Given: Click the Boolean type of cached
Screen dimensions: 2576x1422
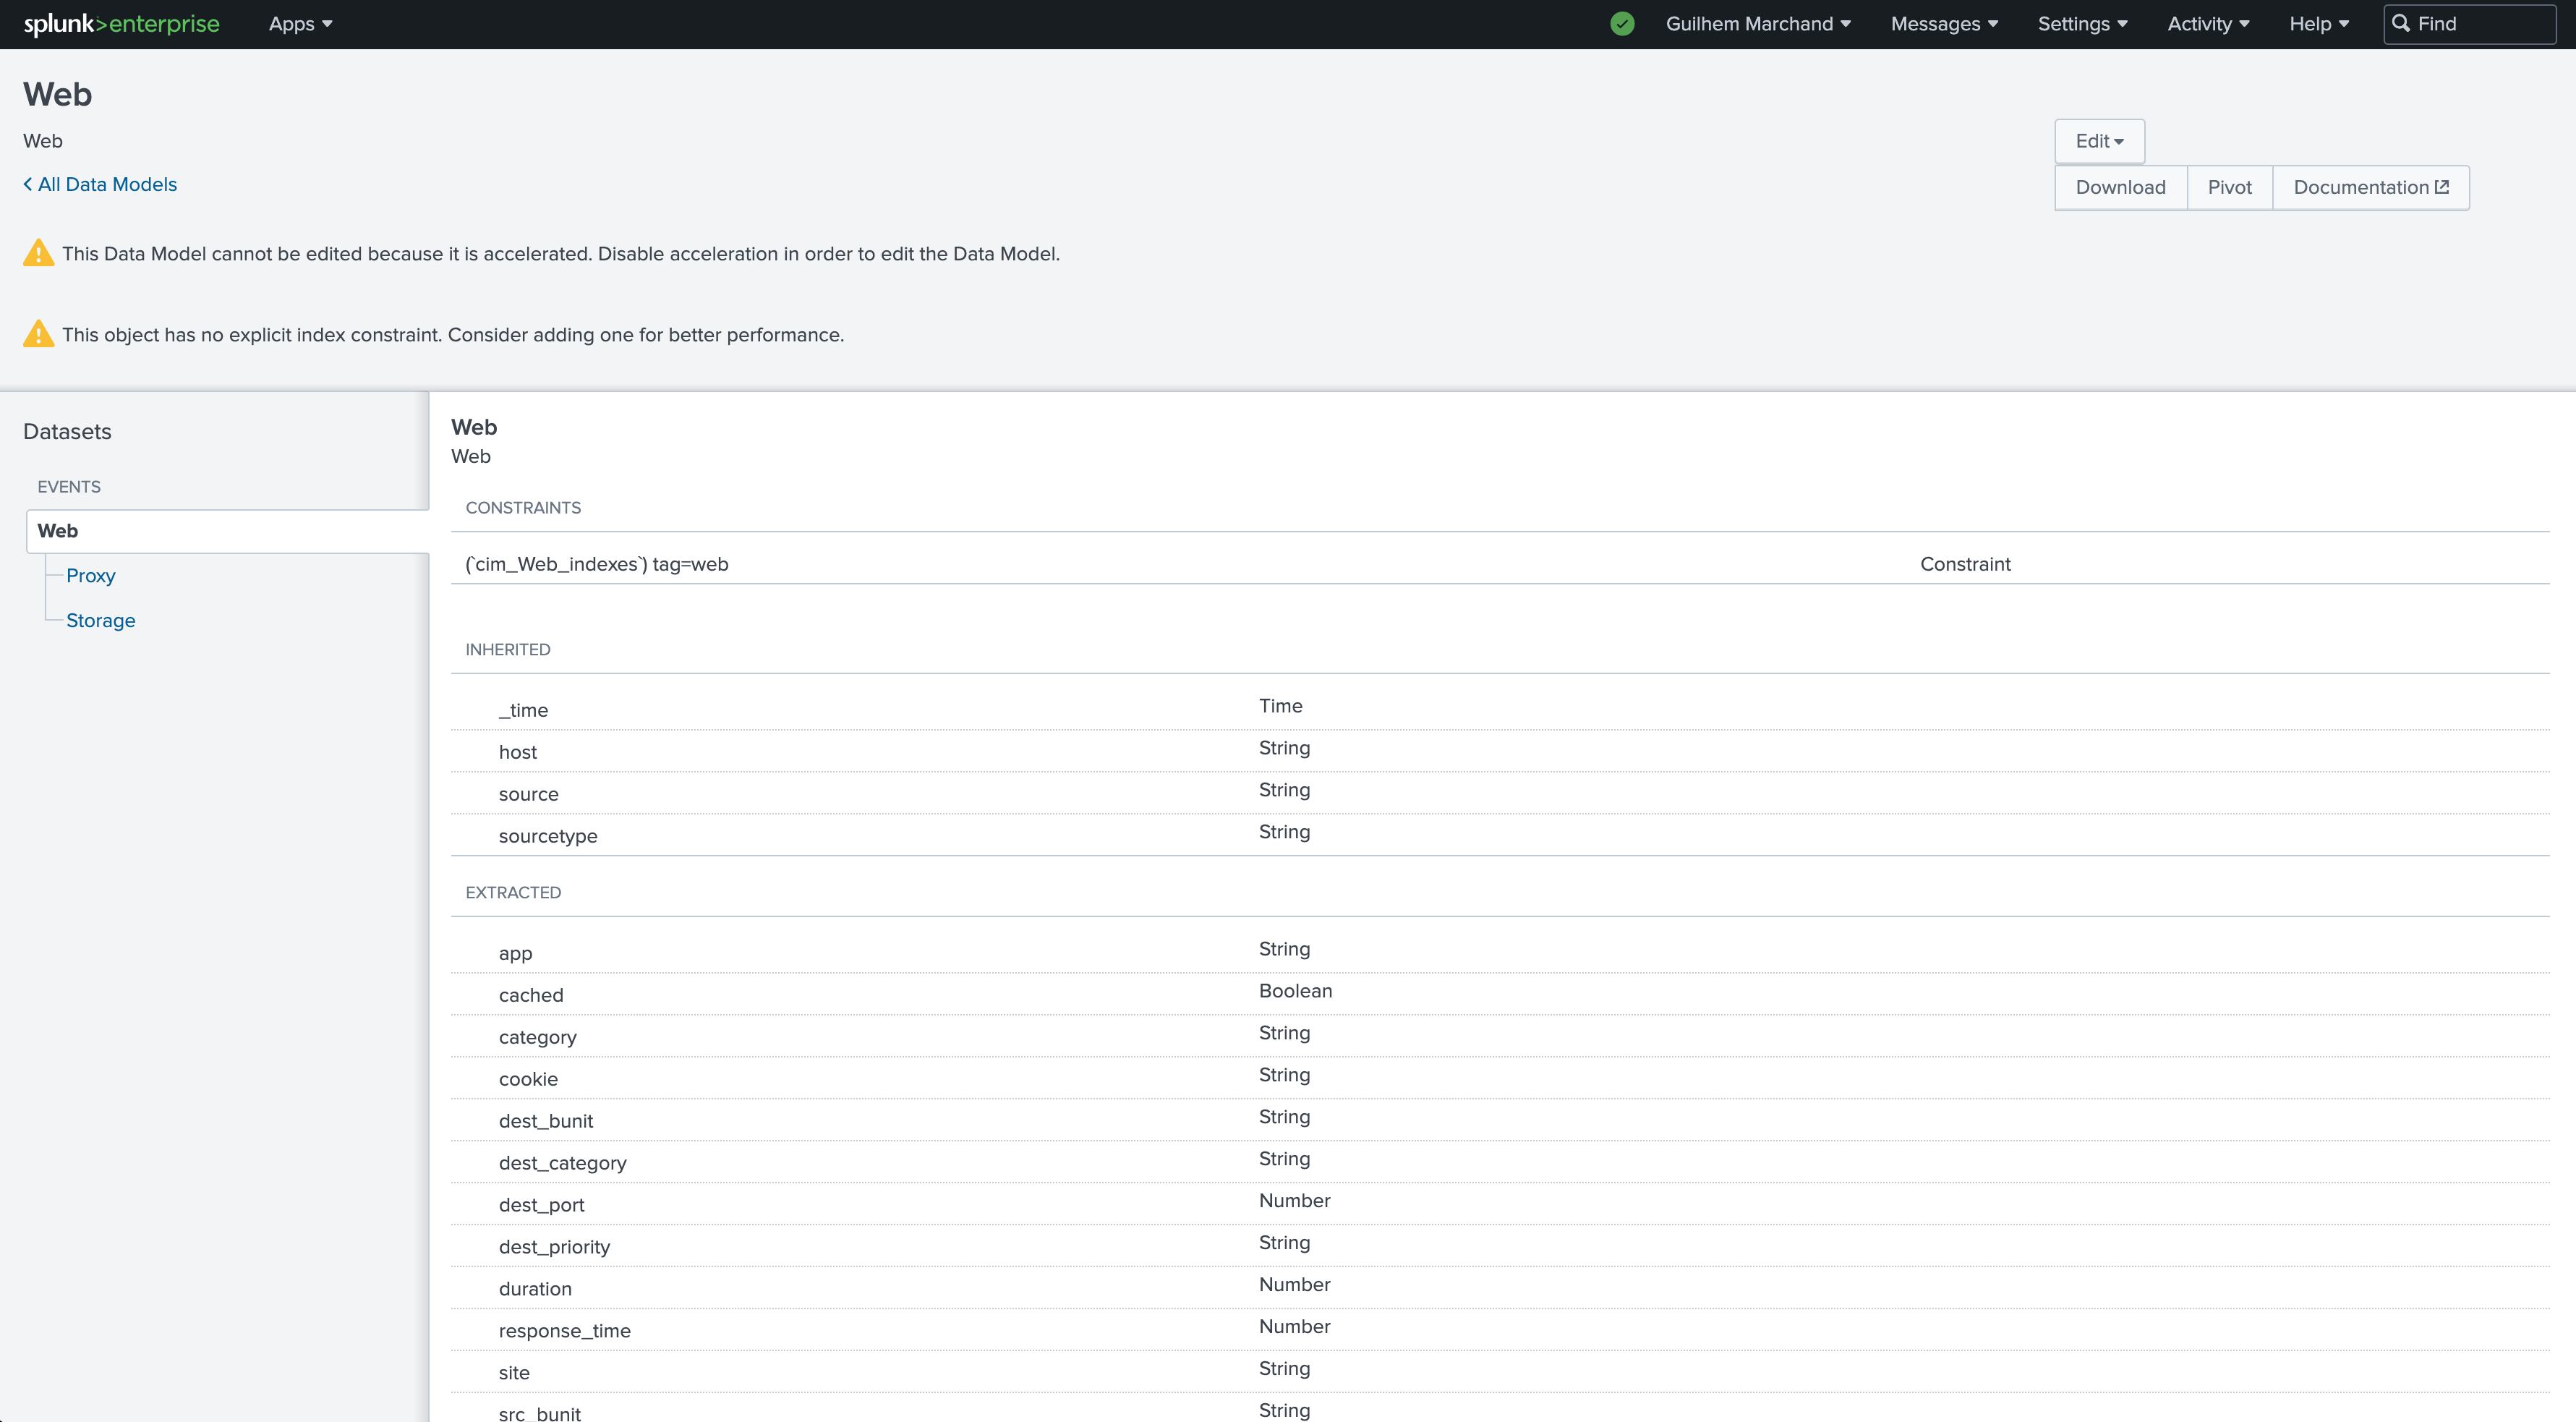Looking at the screenshot, I should pos(1295,991).
